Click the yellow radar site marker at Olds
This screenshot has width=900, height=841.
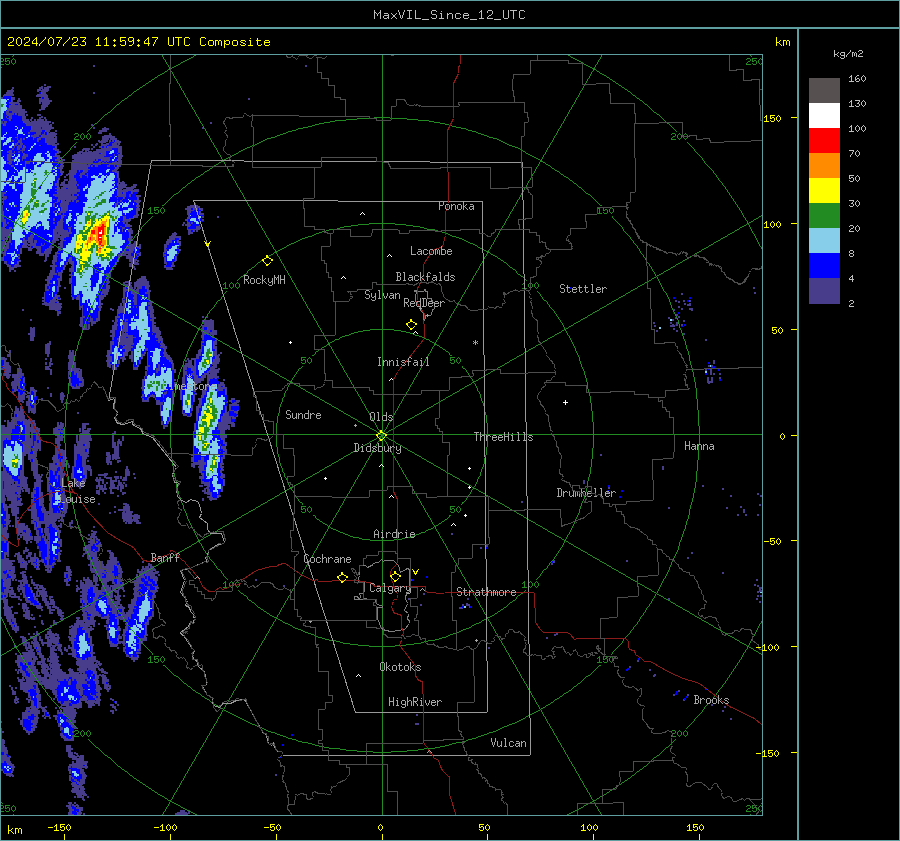tap(382, 436)
